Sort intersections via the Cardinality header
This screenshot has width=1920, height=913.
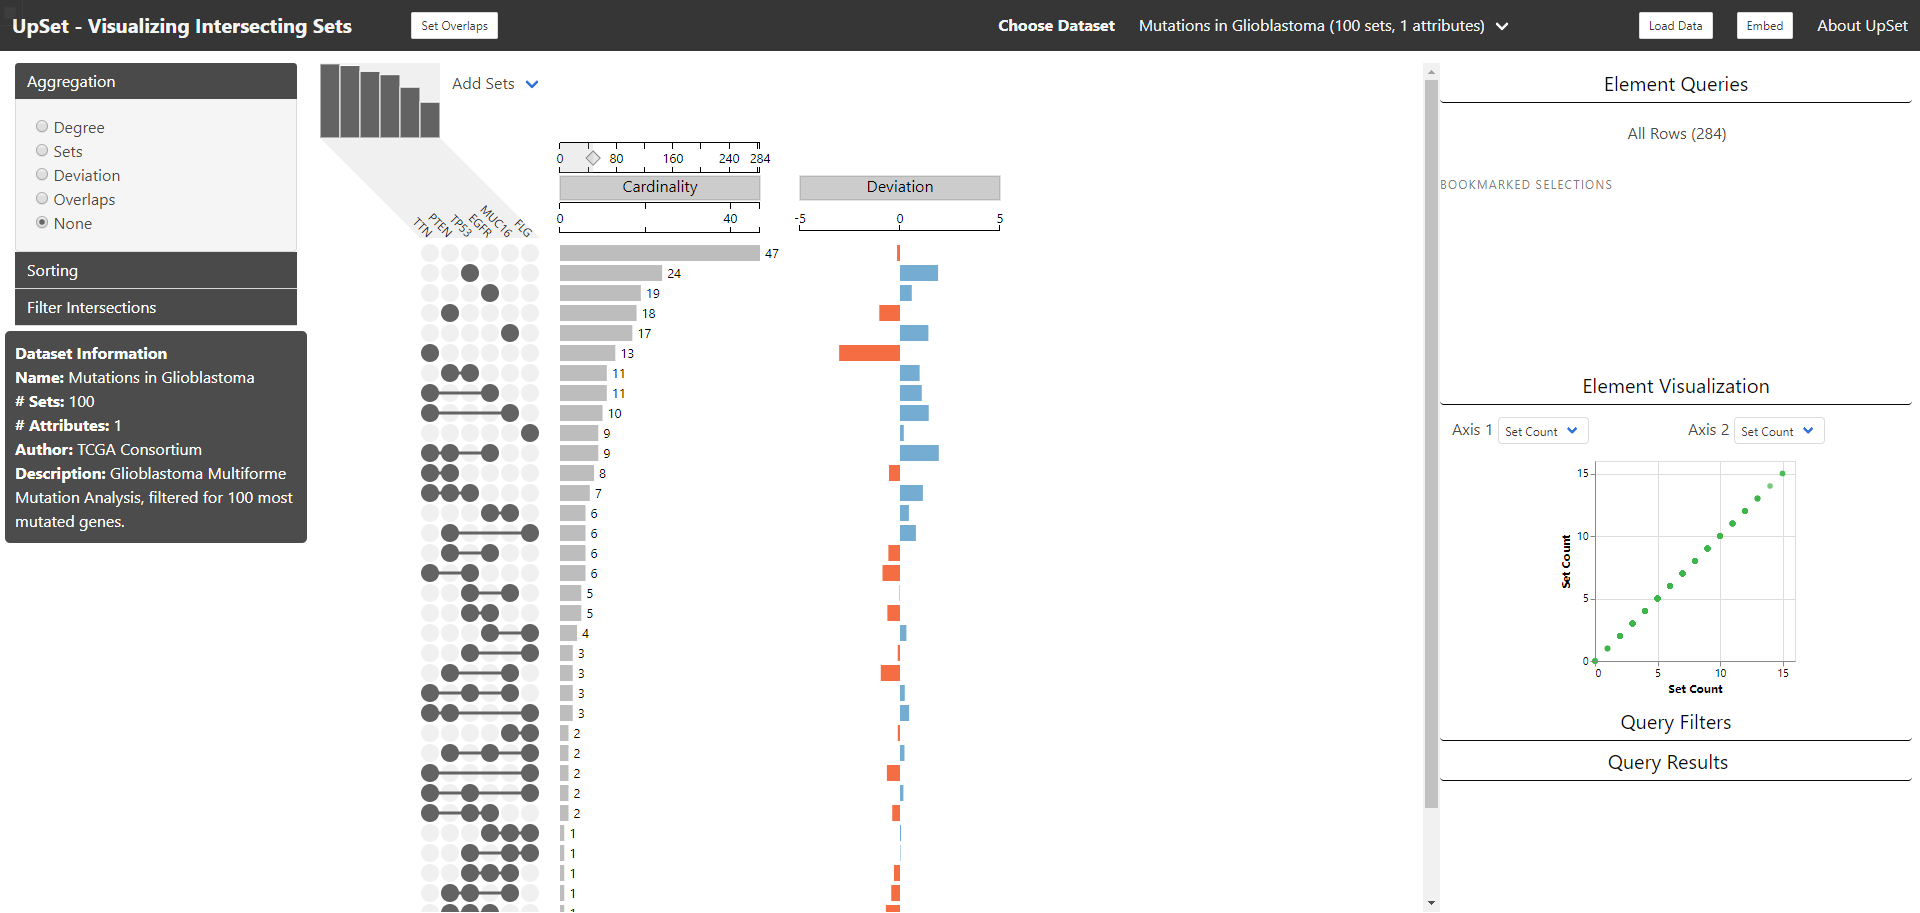click(x=658, y=186)
